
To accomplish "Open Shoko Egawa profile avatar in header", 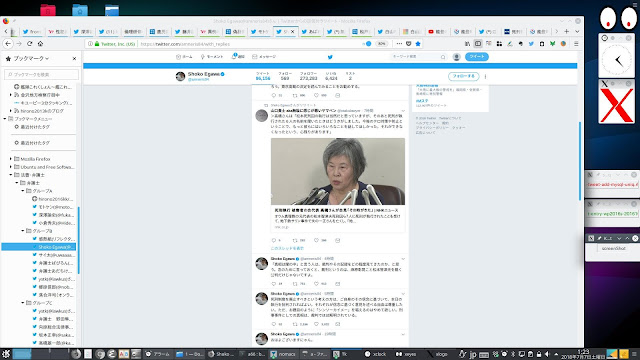I will point(180,76).
